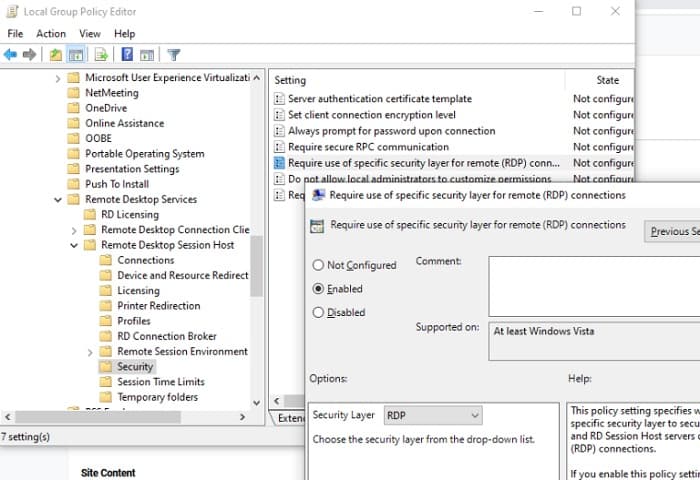This screenshot has width=700, height=480.
Task: Toggle the Show/Hide Action Pane icon
Action: (x=147, y=55)
